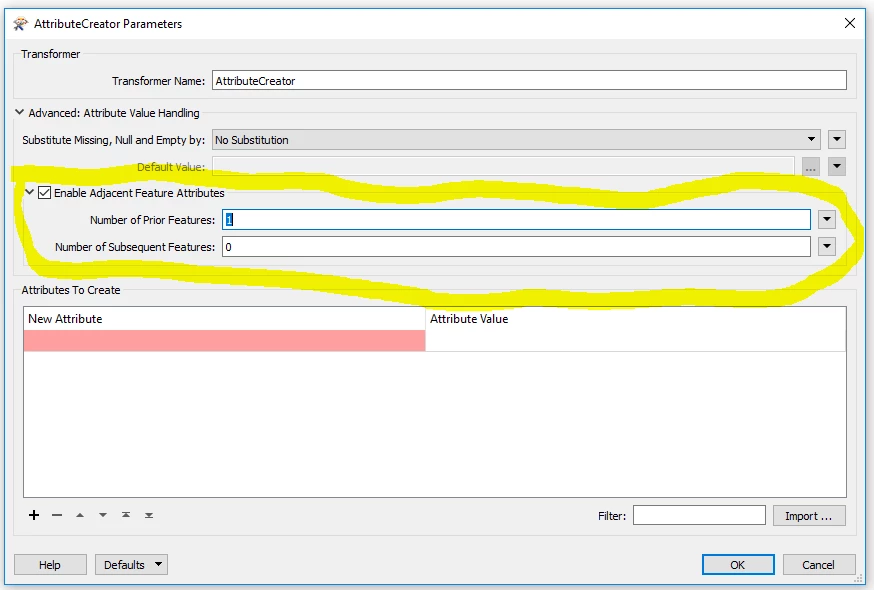Move attribute row up one position

click(80, 515)
